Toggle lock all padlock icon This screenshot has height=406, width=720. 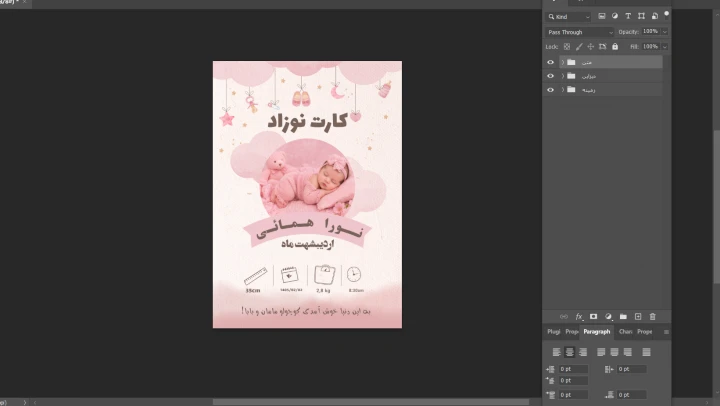[615, 47]
